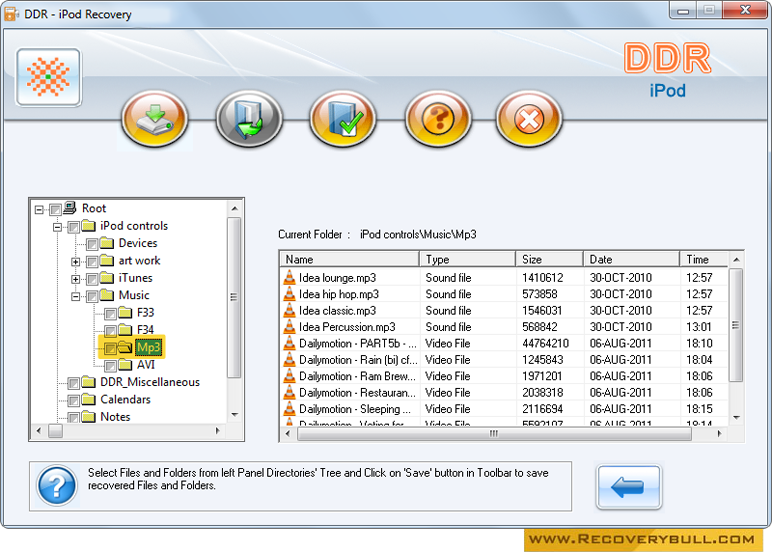Click the Root computer icon in tree
The height and width of the screenshot is (552, 772).
click(70, 207)
